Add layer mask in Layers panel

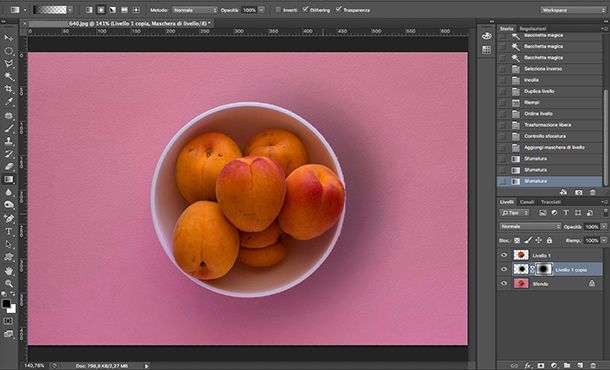tap(540, 365)
